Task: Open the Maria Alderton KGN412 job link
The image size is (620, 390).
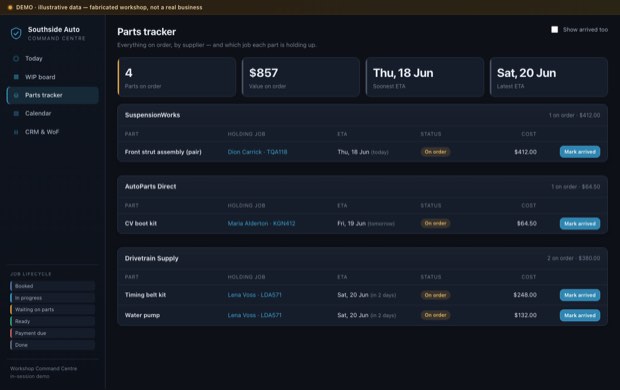Action: tap(261, 223)
